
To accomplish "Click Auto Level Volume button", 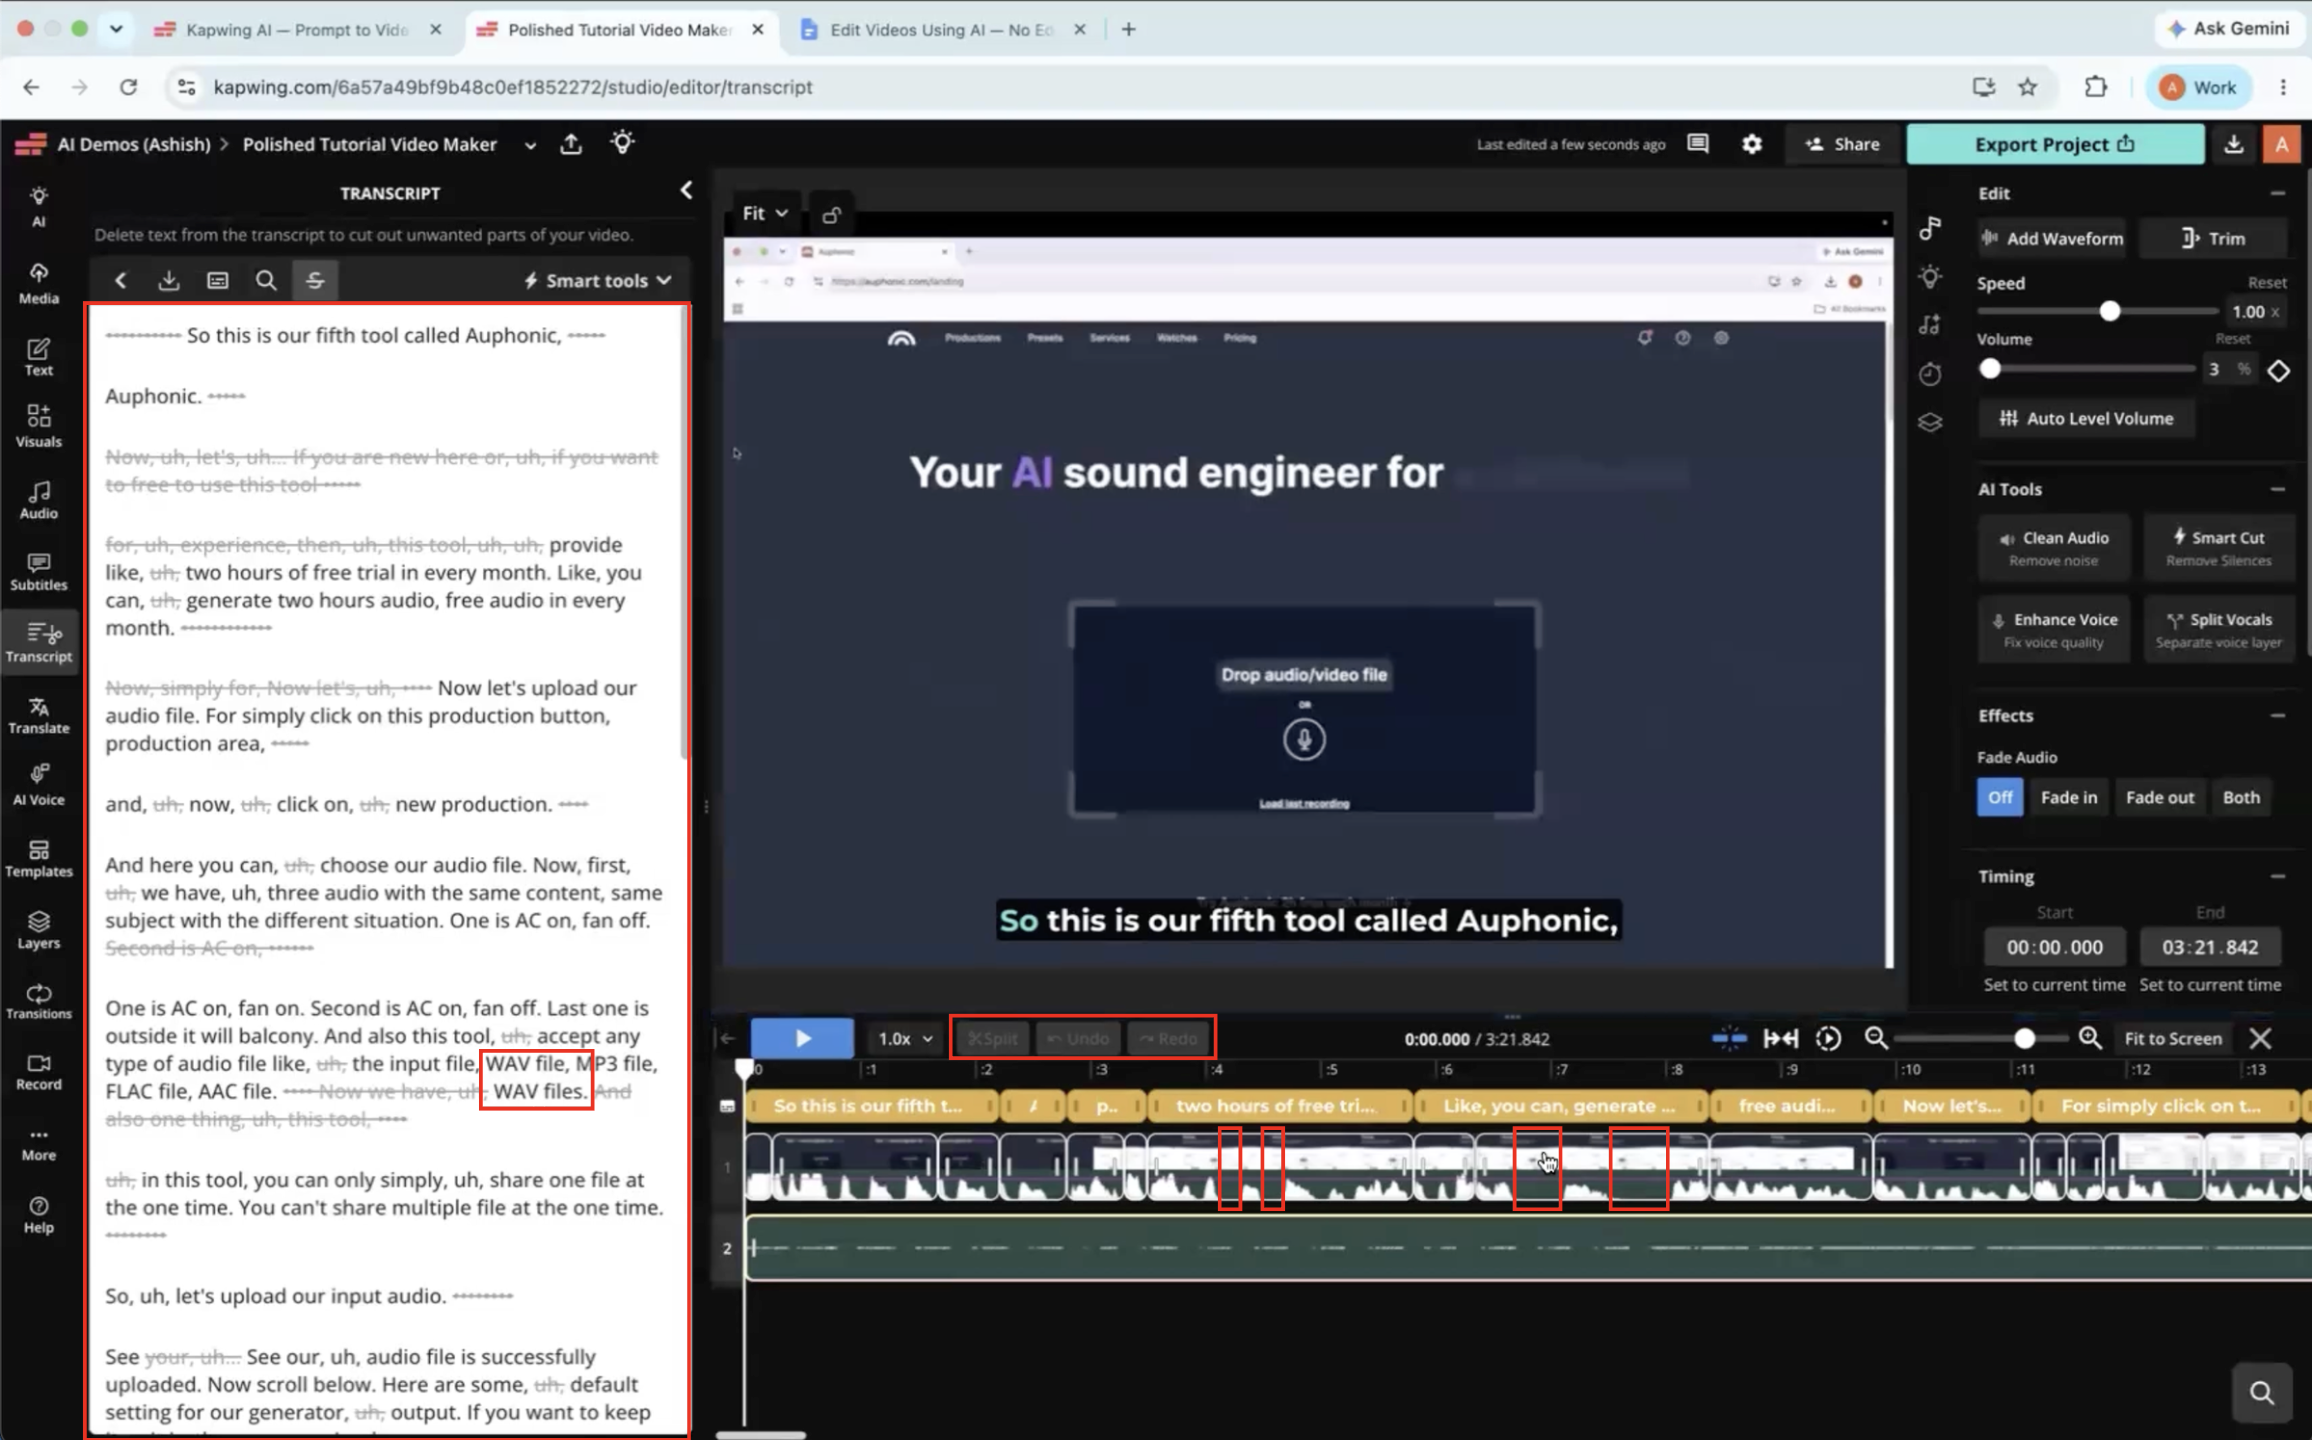I will coord(2086,418).
